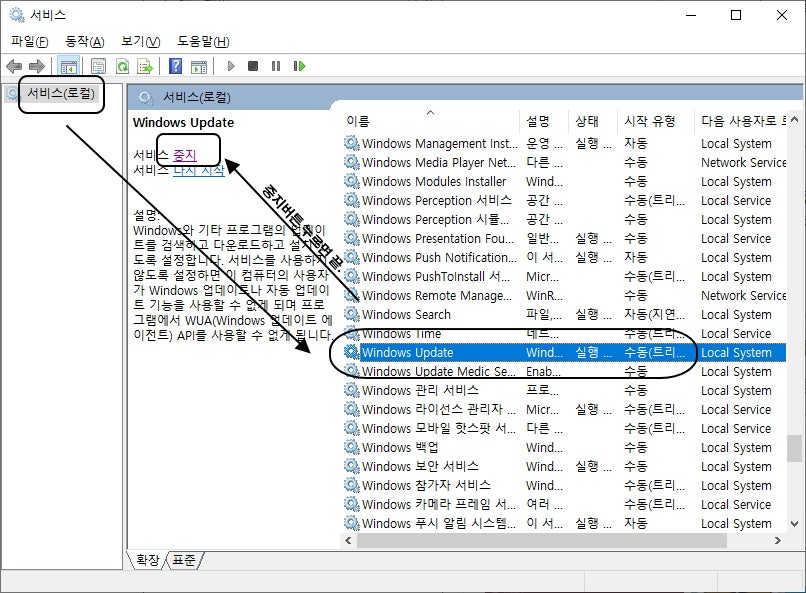Image resolution: width=806 pixels, height=593 pixels.
Task: Open the 파일(F) menu
Action: pyautogui.click(x=29, y=42)
